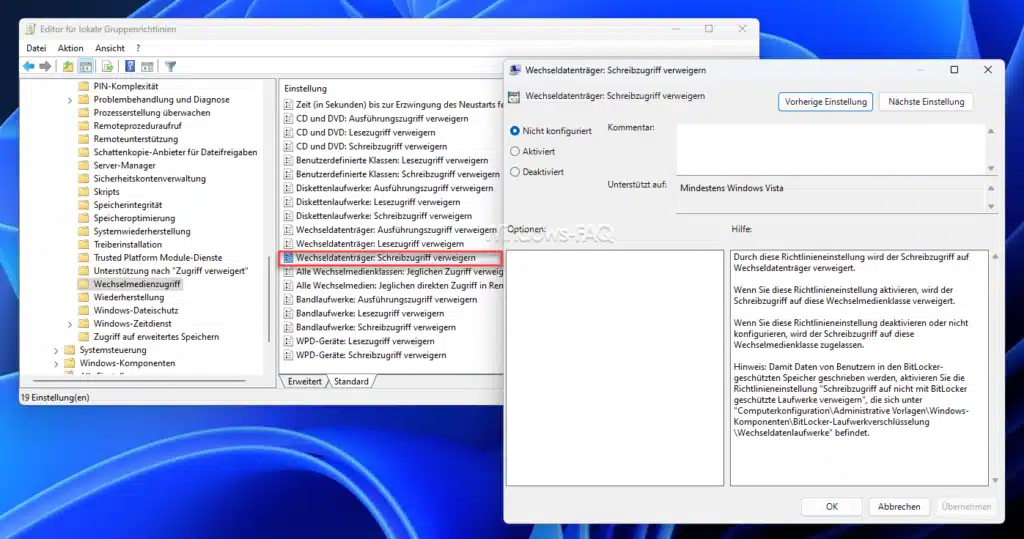Image resolution: width=1024 pixels, height=539 pixels.
Task: Click the policy dialog title bar icon
Action: (x=515, y=70)
